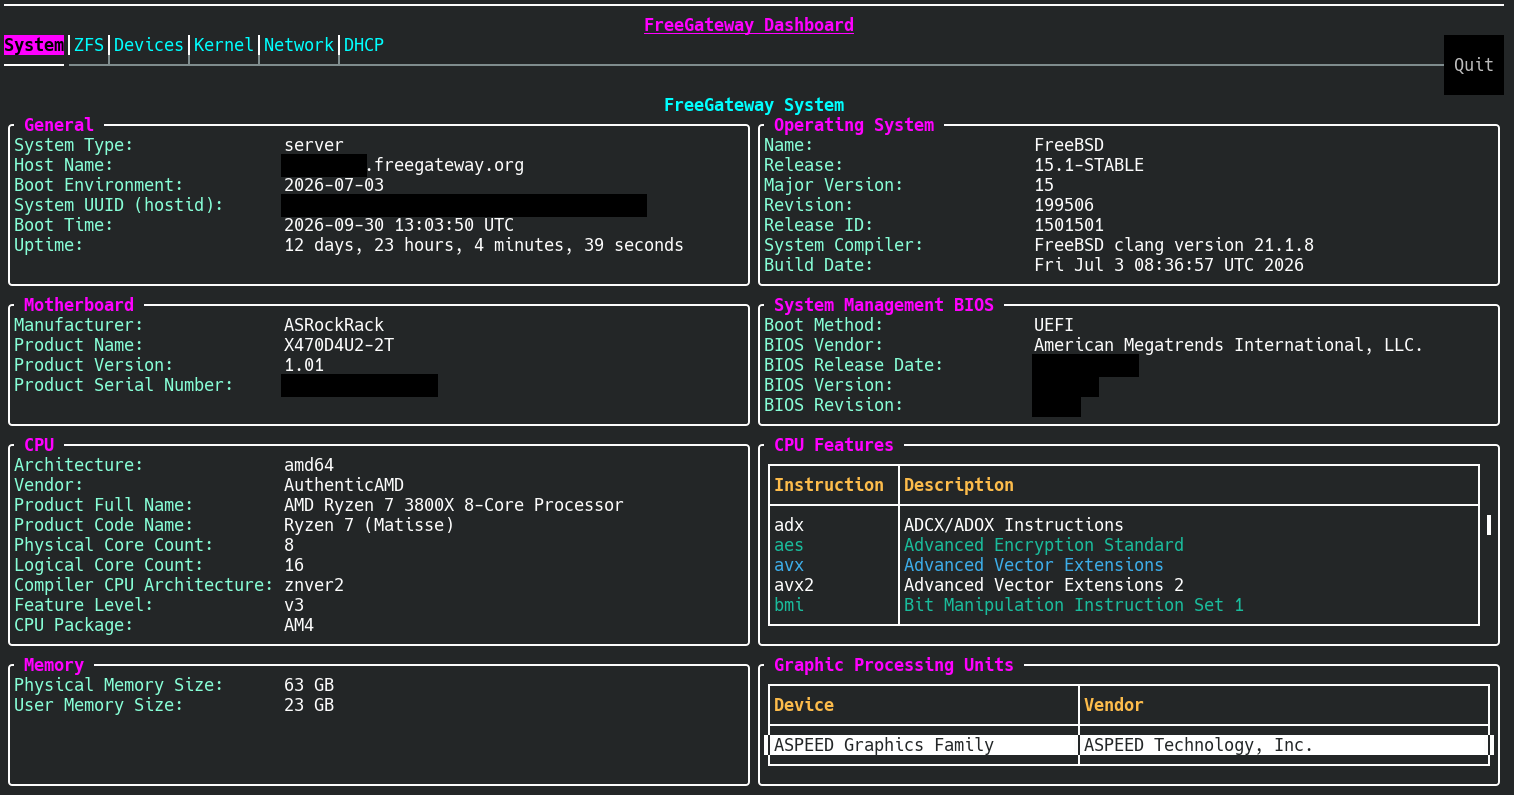The height and width of the screenshot is (795, 1514).
Task: Click the highlighted System tab
Action: [x=34, y=45]
